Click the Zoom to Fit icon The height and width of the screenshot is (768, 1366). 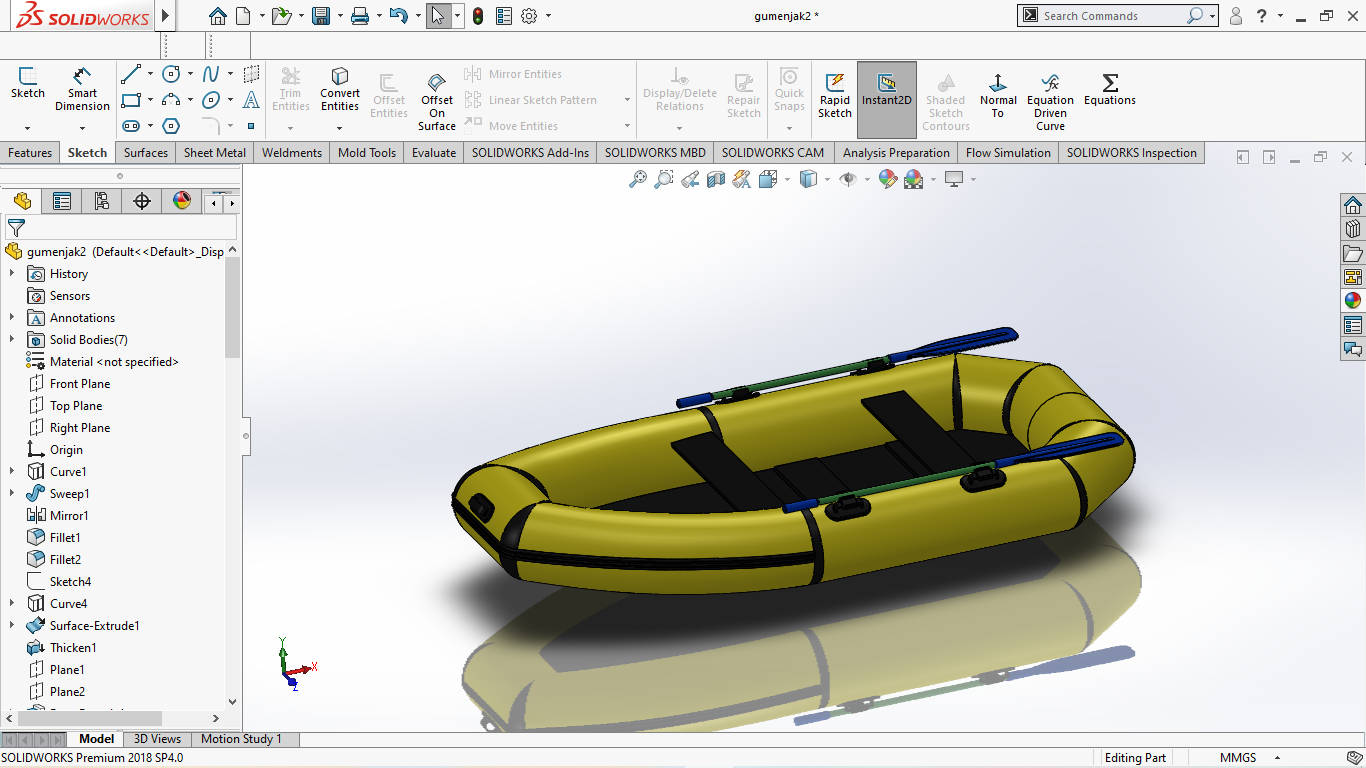[x=638, y=179]
